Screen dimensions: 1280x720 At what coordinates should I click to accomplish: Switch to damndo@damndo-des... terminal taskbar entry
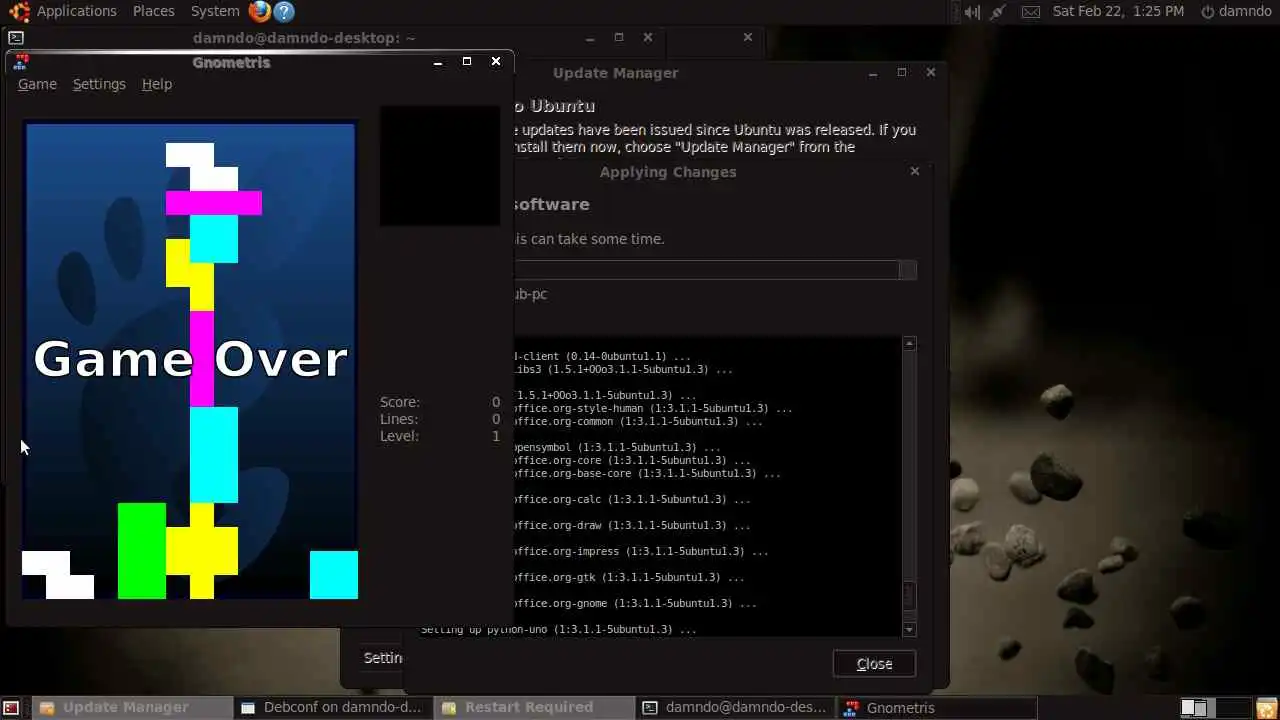click(x=735, y=708)
